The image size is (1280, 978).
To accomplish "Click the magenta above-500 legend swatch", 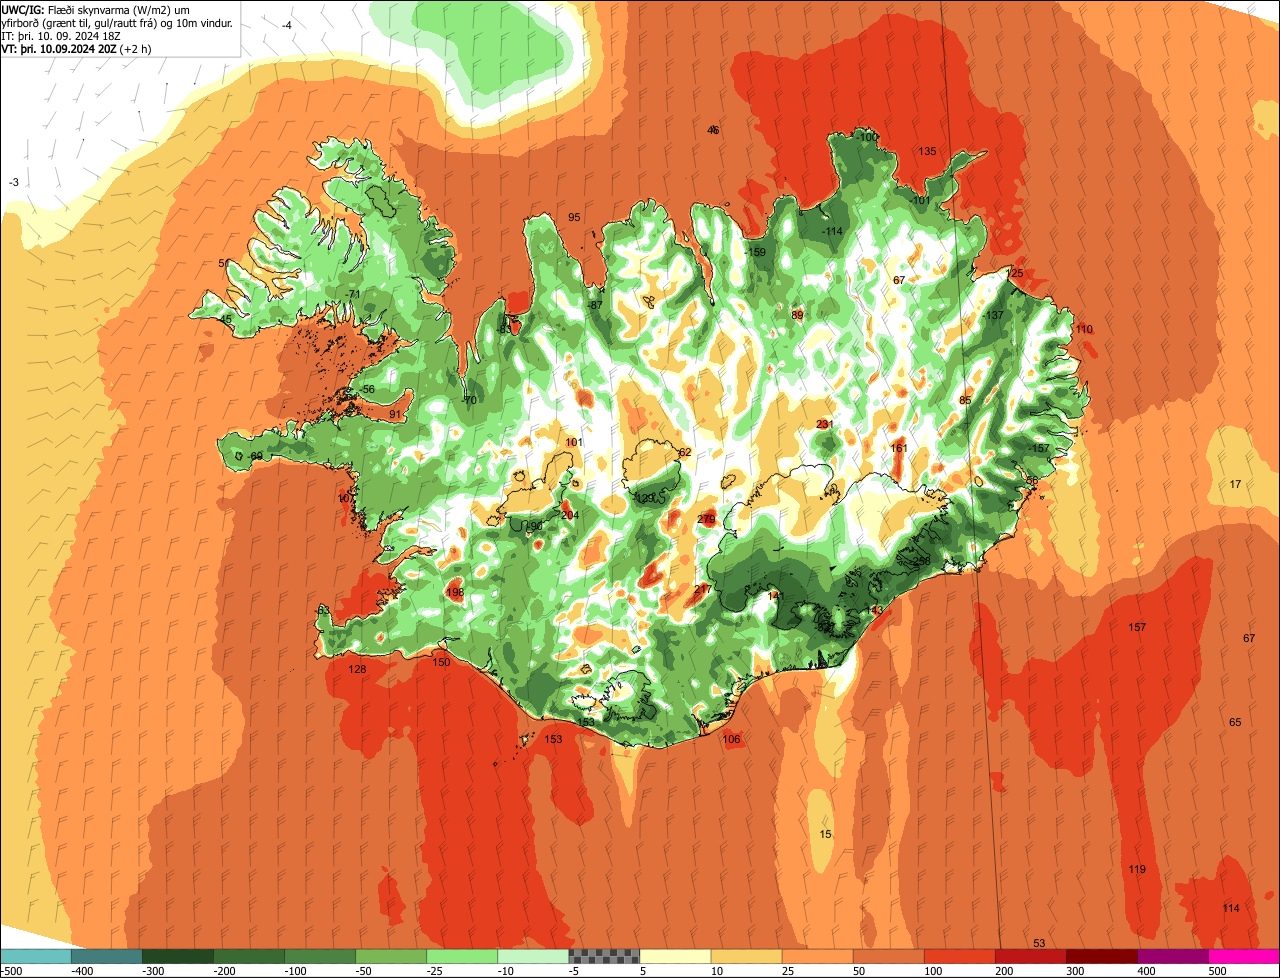I will click(1244, 956).
